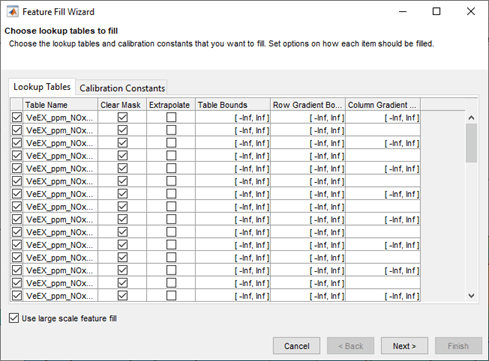Close the Feature Fill Wizard window
Viewport: 489px width, 361px height.
click(x=471, y=12)
